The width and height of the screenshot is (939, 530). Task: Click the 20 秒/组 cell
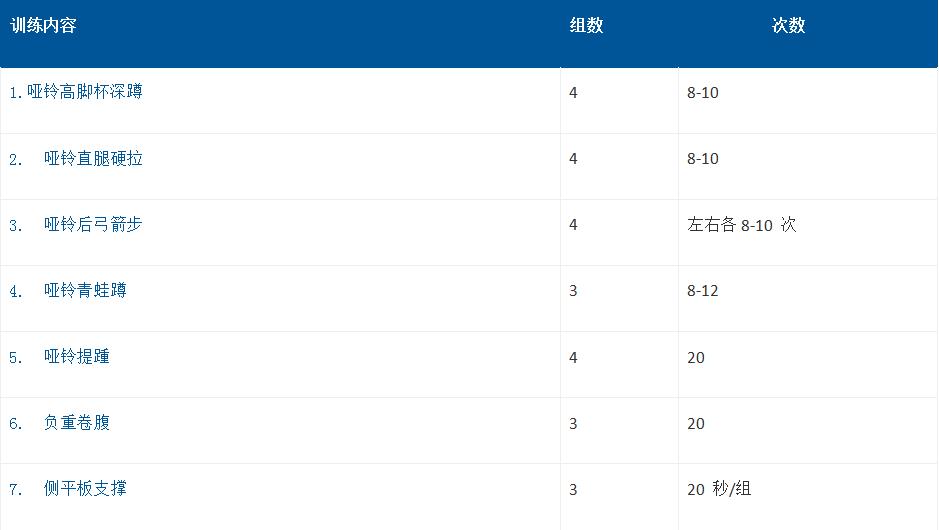point(719,489)
